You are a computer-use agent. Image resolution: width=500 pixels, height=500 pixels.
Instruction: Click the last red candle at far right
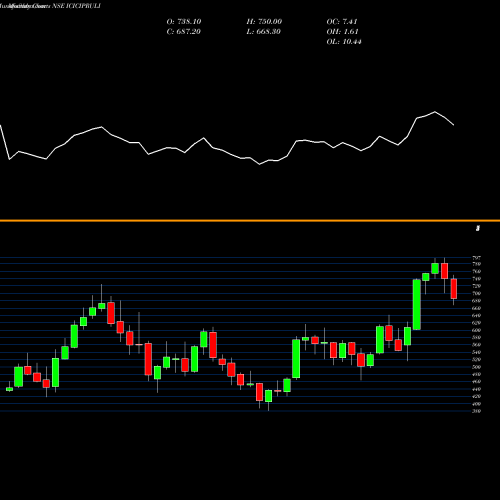click(454, 289)
